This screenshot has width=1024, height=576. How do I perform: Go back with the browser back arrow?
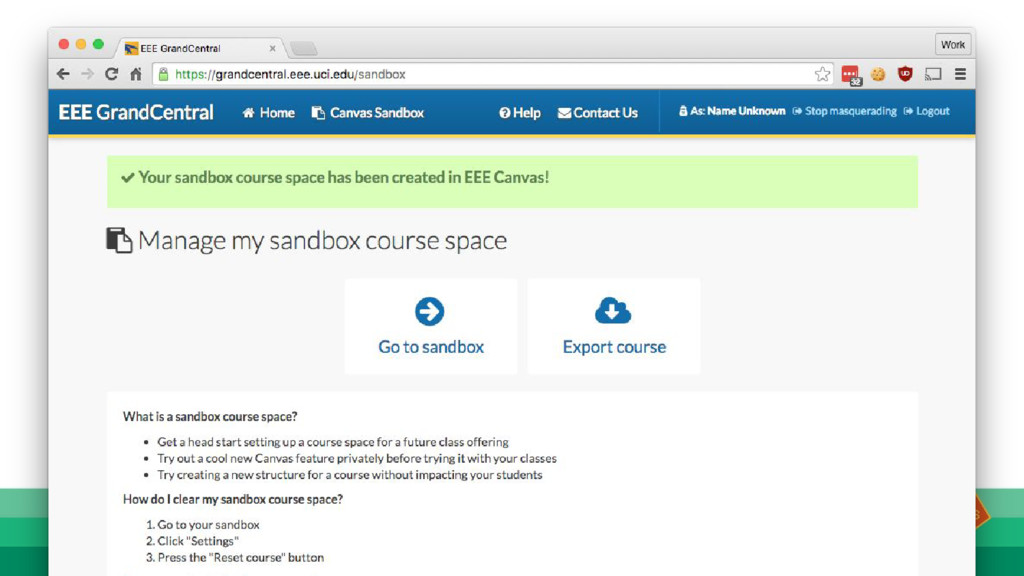(x=63, y=74)
